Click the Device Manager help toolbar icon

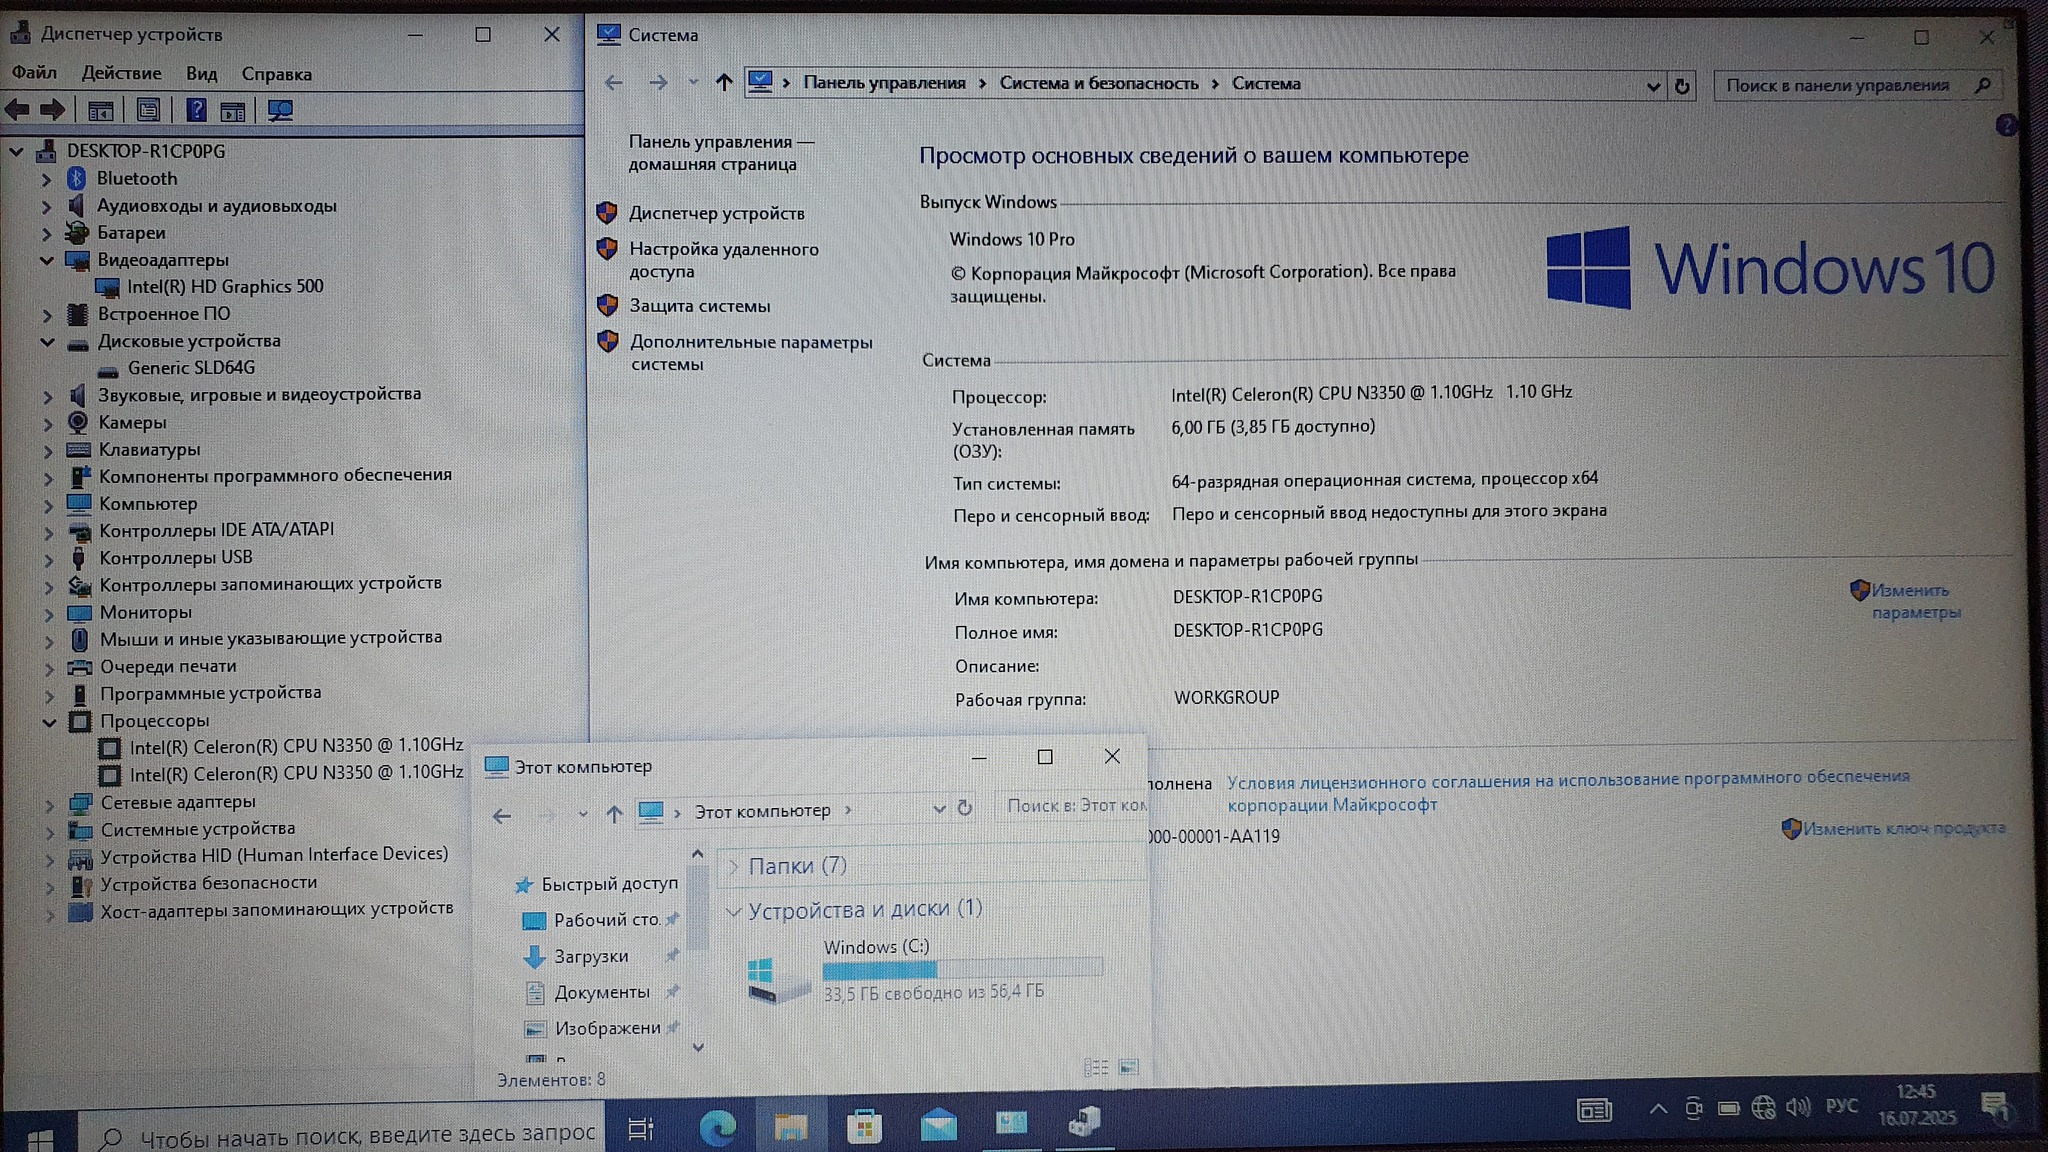coord(196,111)
